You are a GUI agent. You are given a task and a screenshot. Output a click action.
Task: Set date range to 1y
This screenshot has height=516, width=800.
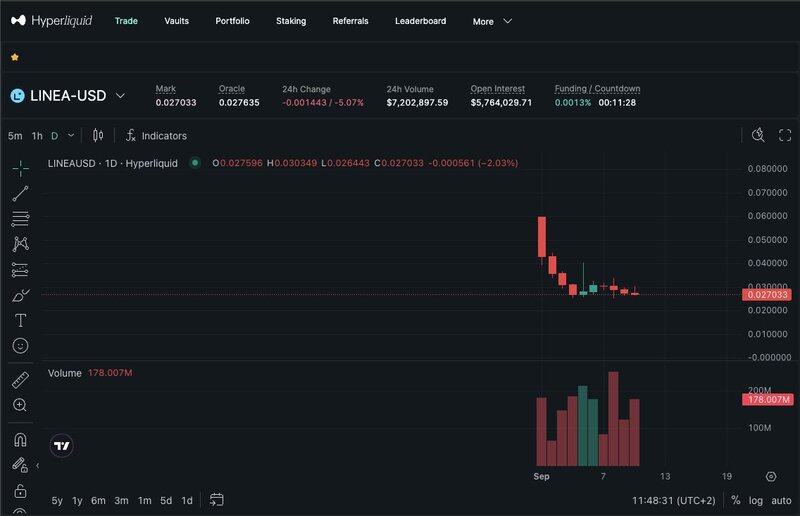click(x=77, y=501)
